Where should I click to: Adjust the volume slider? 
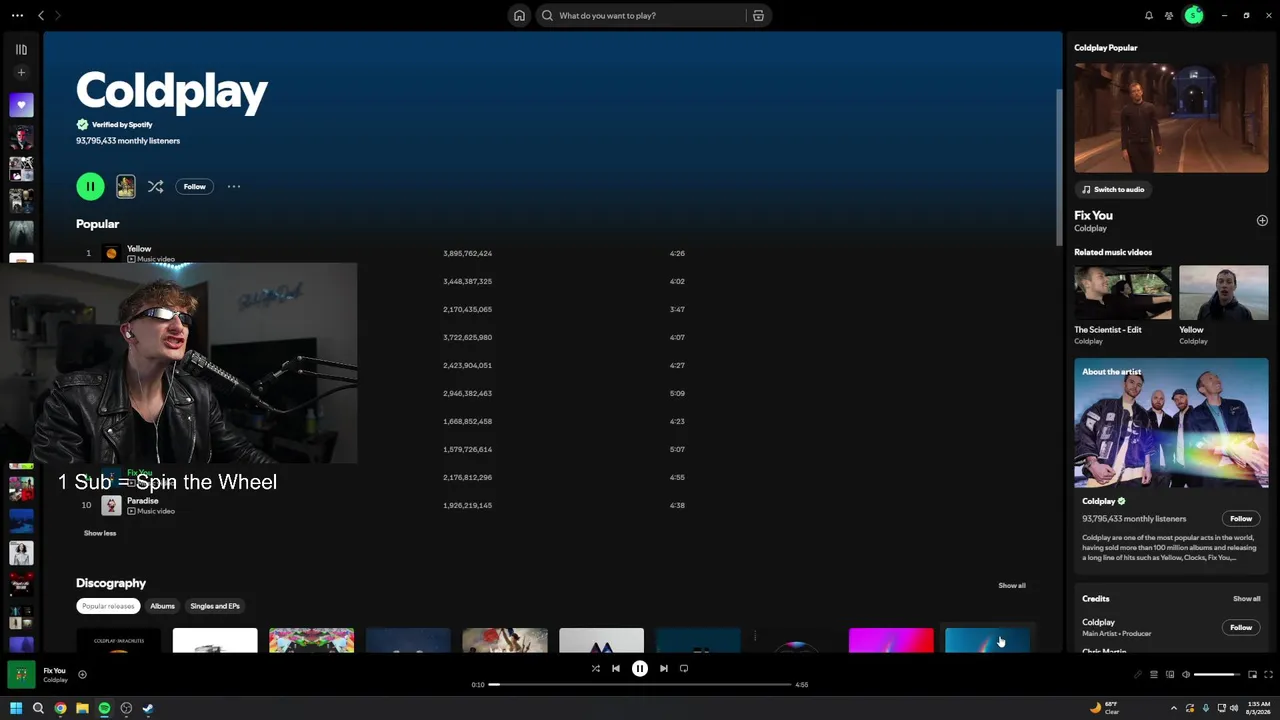[x=1218, y=675]
